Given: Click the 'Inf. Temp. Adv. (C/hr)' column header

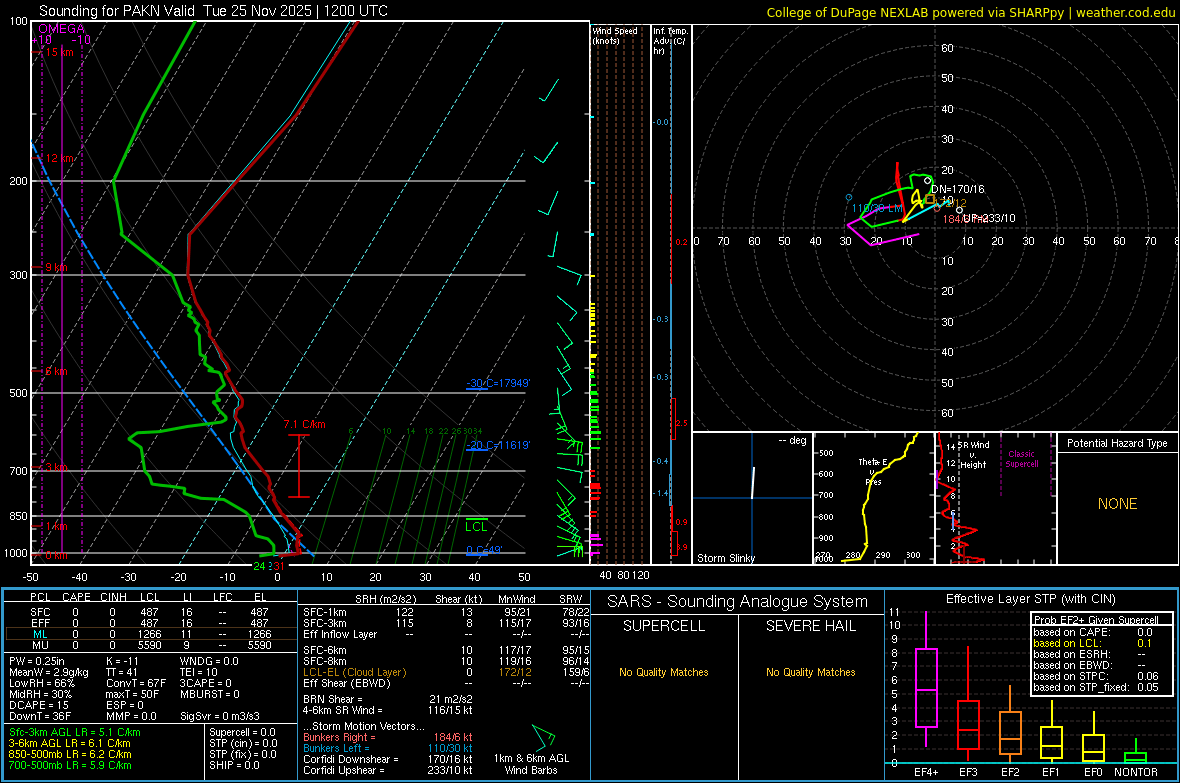Looking at the screenshot, I should point(670,41).
